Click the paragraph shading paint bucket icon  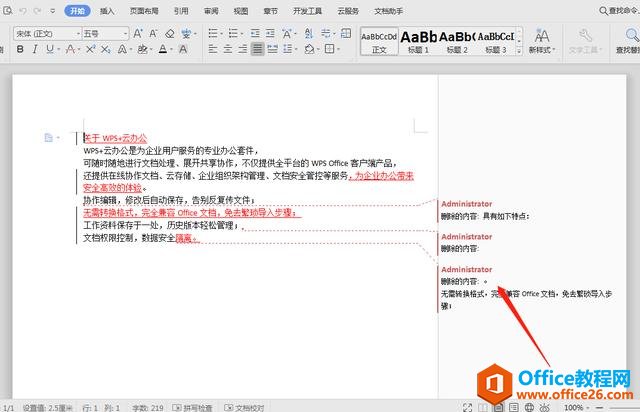click(309, 49)
